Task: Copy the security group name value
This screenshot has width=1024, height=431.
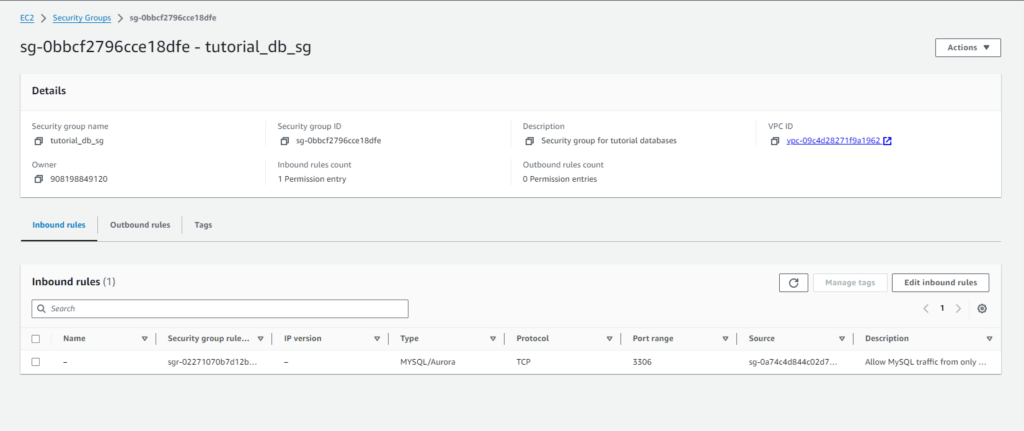Action: (x=38, y=141)
